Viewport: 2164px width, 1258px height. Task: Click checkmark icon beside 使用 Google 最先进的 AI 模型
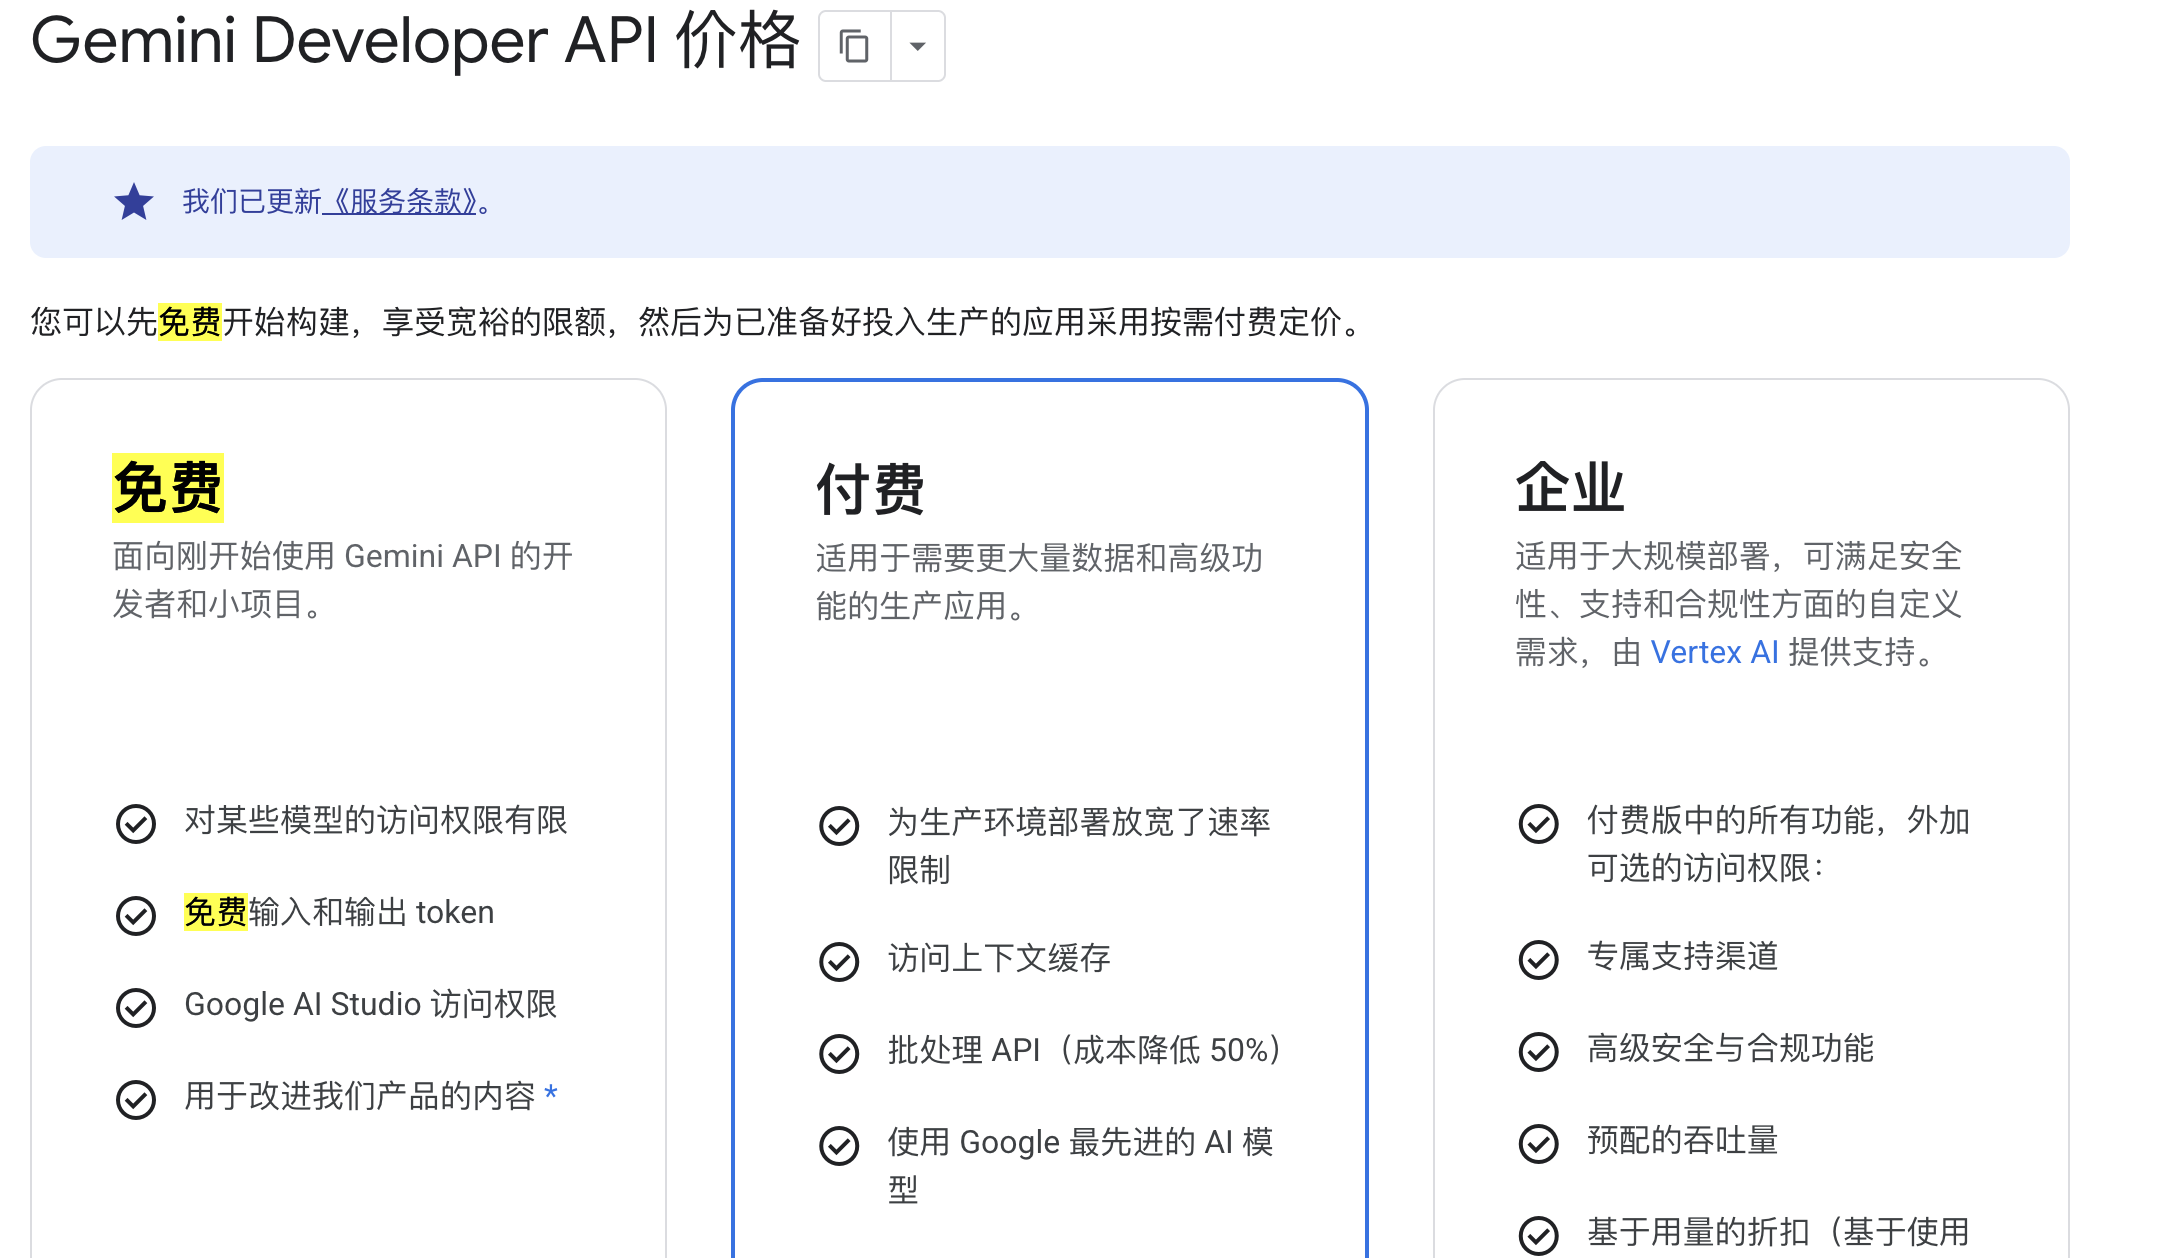839,1145
